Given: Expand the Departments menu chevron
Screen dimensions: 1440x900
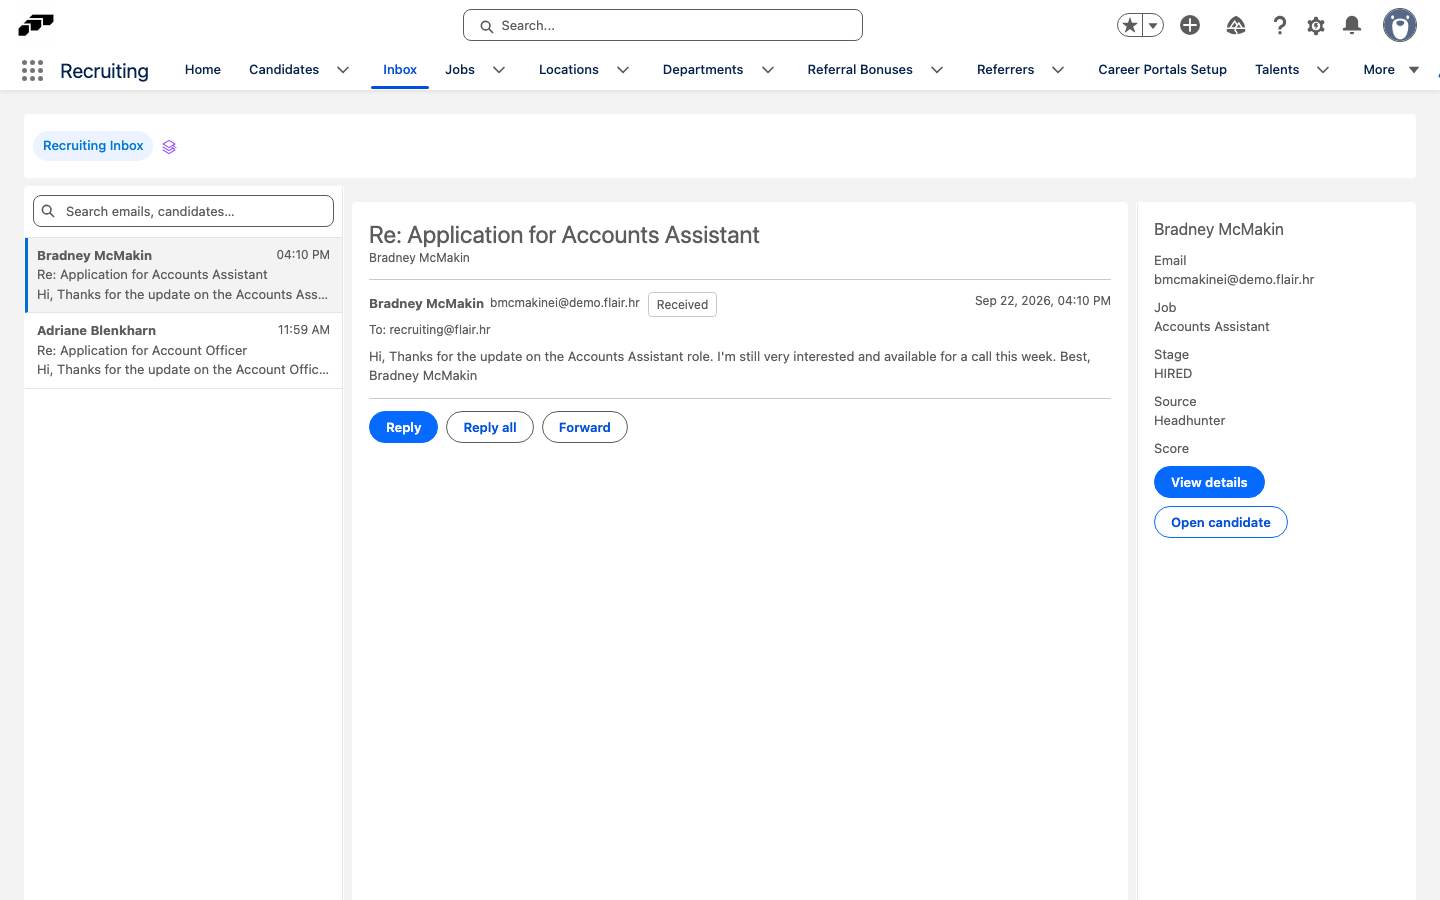Looking at the screenshot, I should [768, 70].
